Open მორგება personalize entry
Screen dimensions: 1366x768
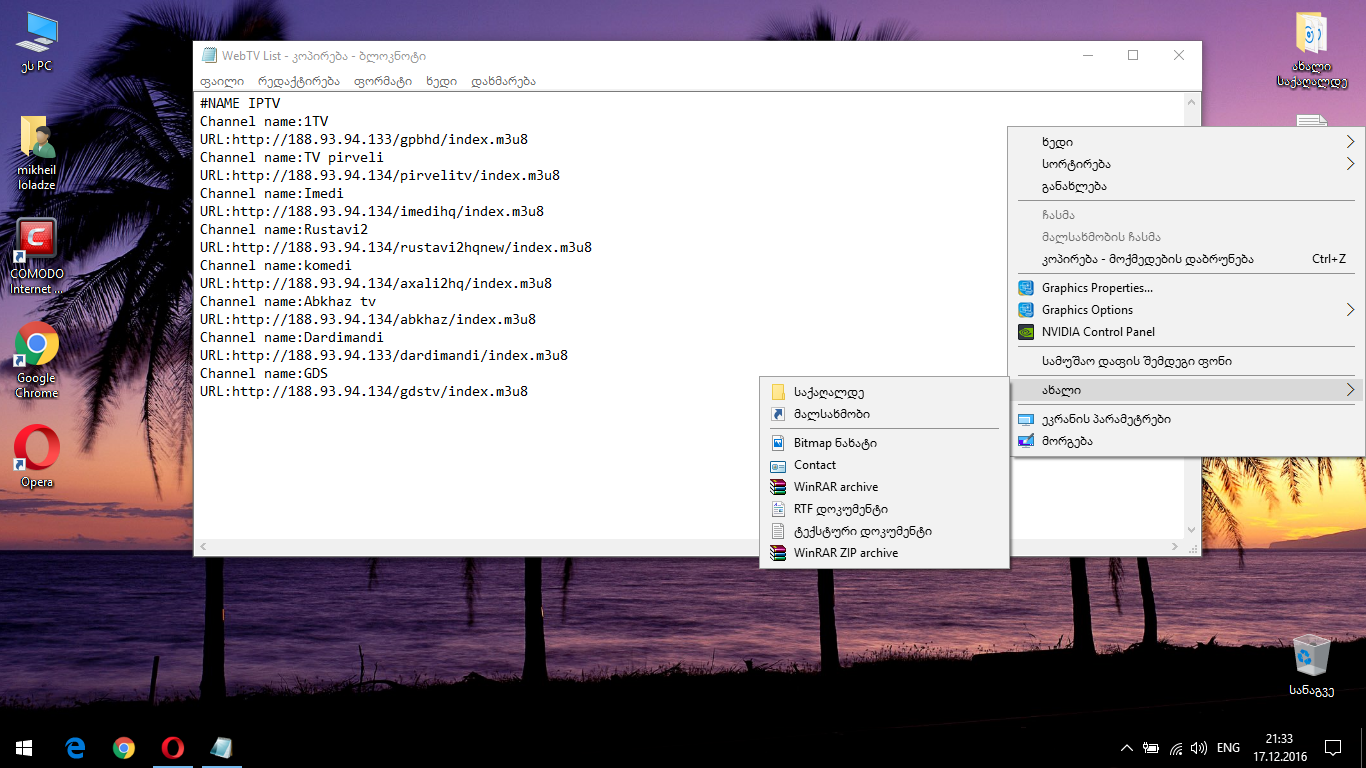pos(1186,441)
